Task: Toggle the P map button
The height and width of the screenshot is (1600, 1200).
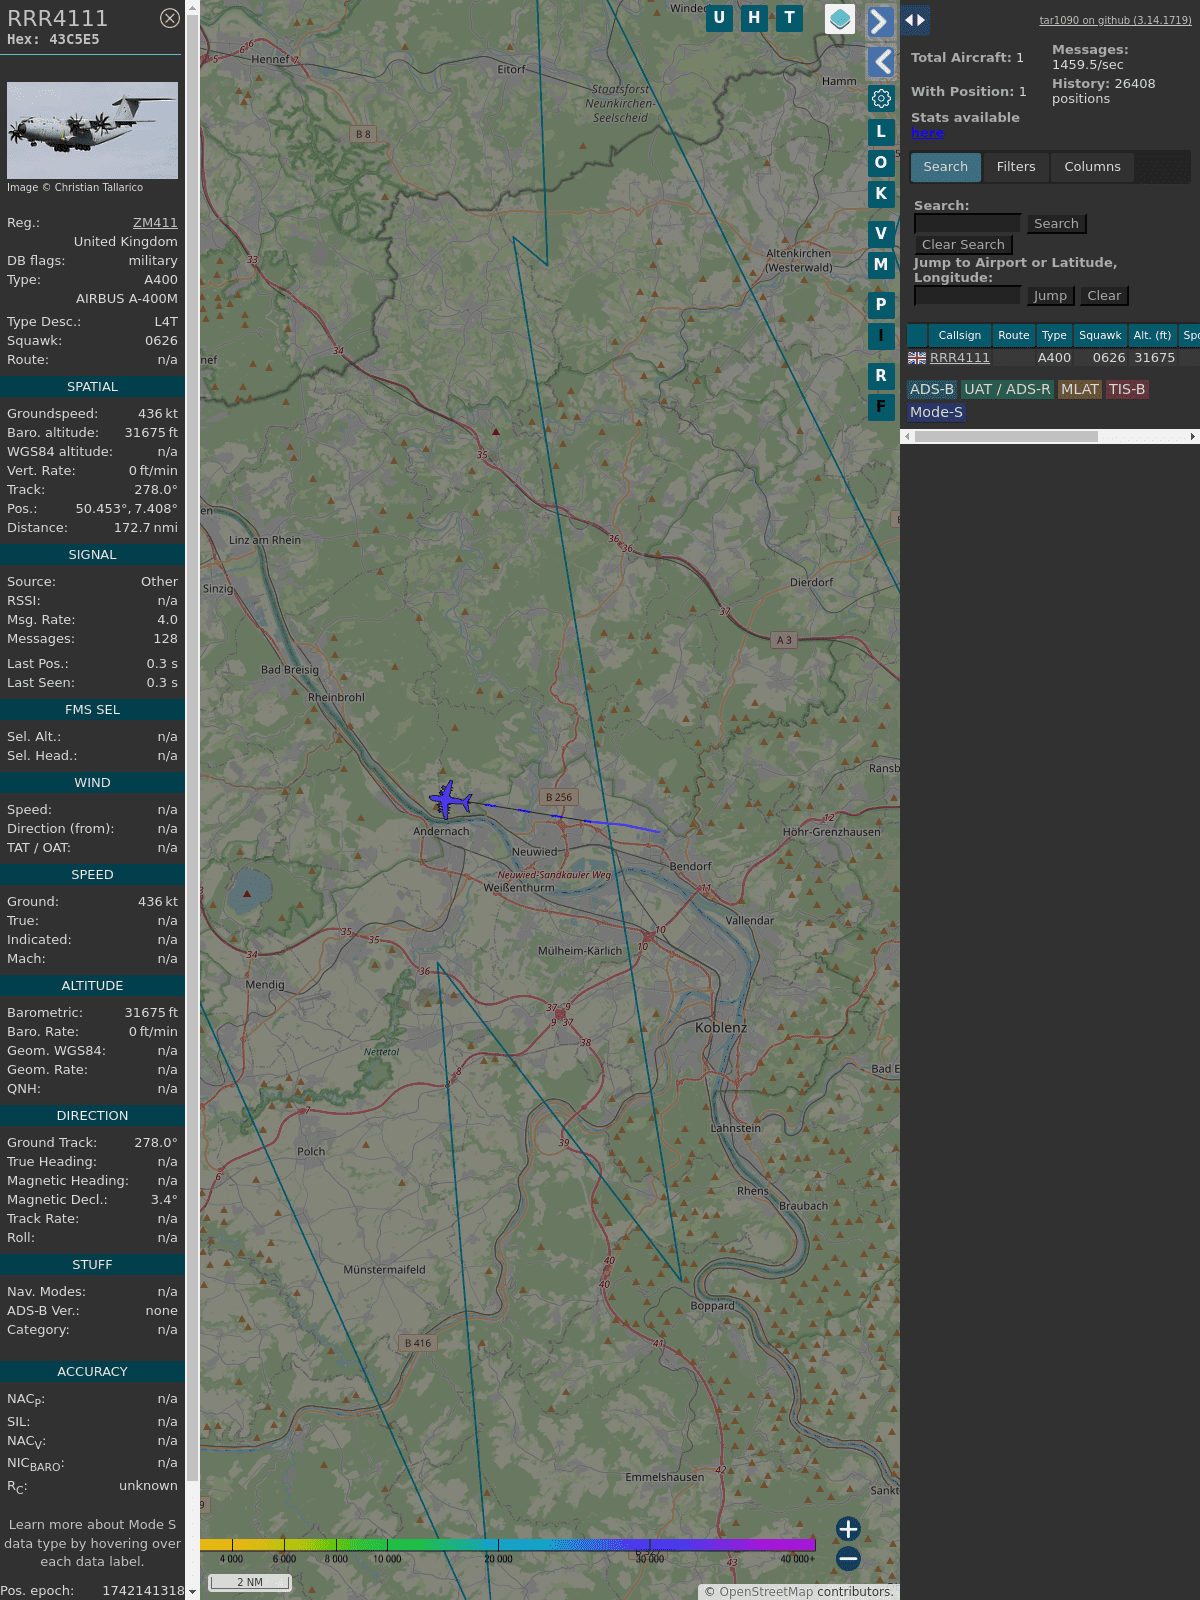Action: click(881, 305)
